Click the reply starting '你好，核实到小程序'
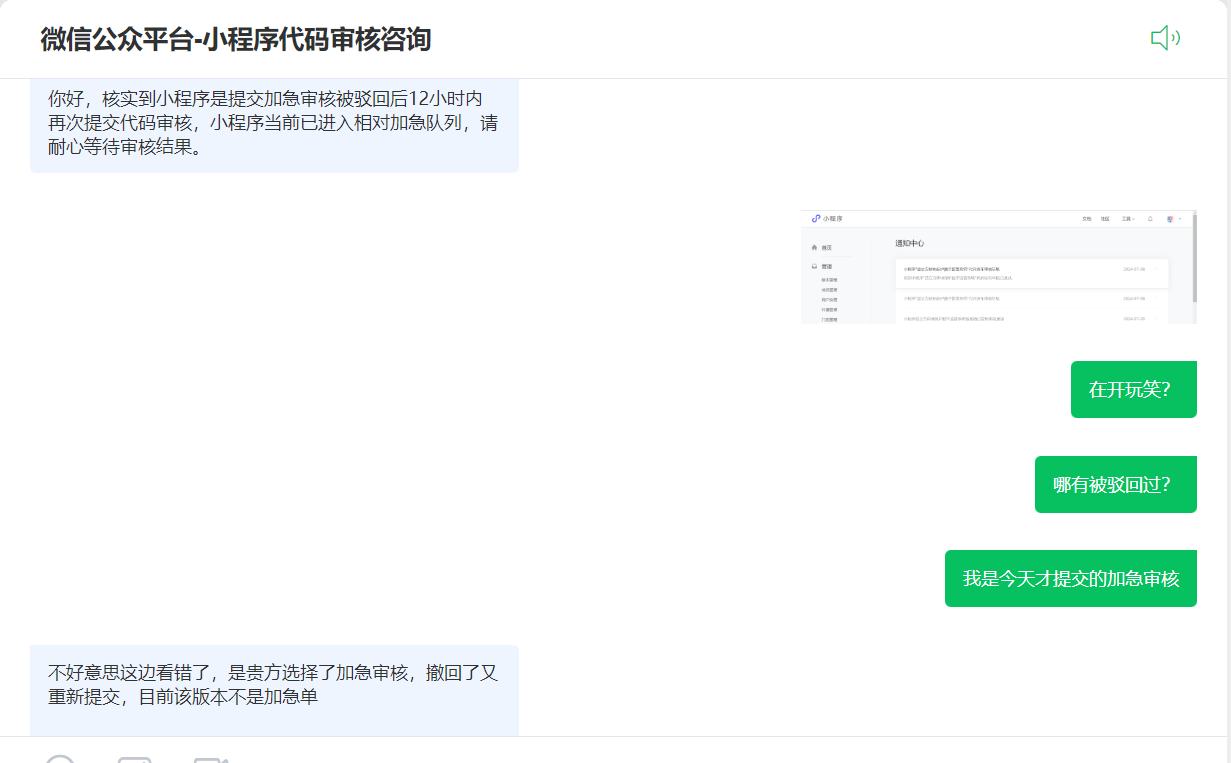 pos(274,125)
